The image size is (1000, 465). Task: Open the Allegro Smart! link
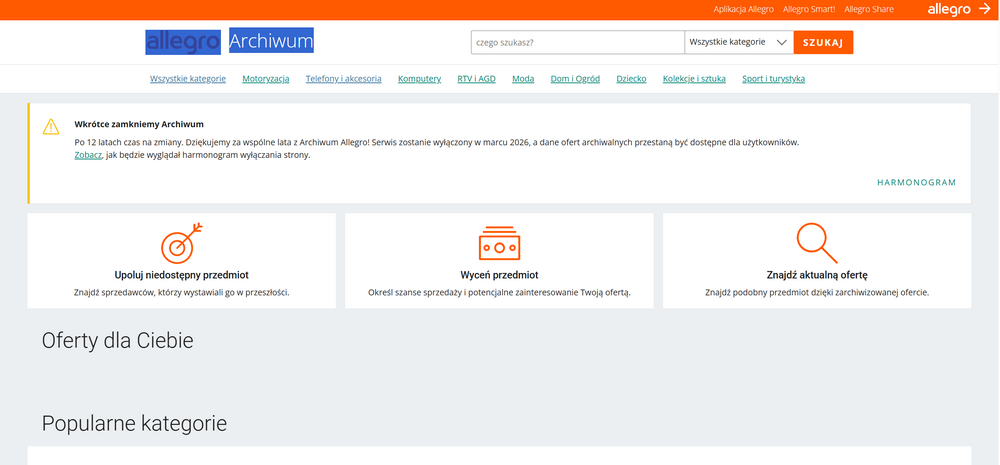810,10
